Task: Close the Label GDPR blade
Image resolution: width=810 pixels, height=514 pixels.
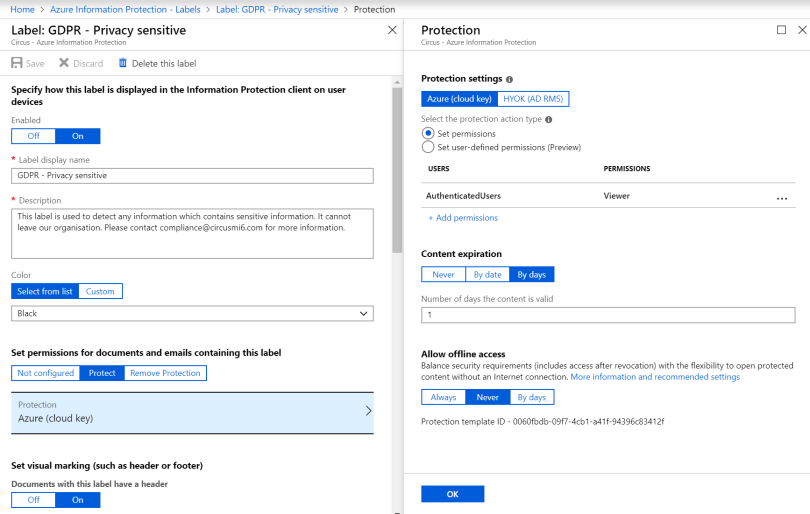Action: point(392,30)
